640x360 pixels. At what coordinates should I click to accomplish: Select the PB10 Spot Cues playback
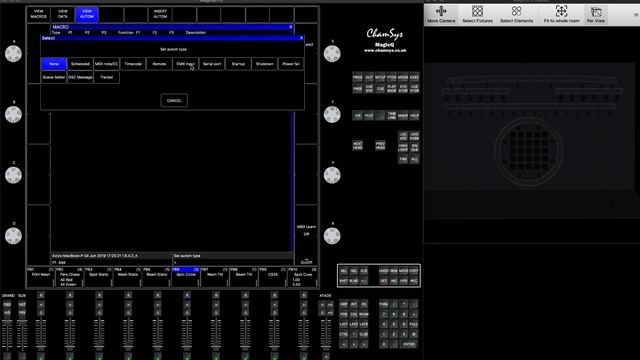tap(303, 277)
